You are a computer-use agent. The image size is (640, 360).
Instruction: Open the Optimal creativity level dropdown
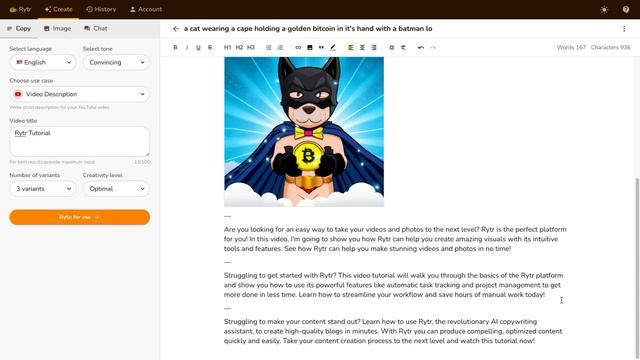pos(116,189)
